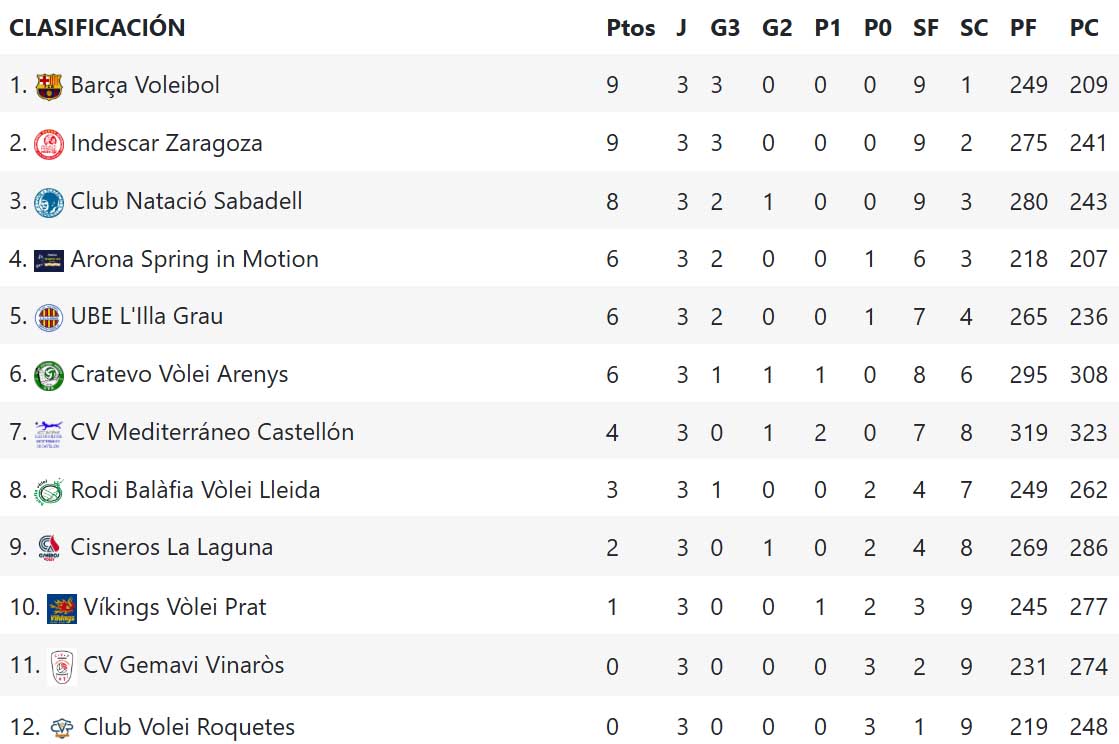Click the Barça Voleibol team crest
The height and width of the screenshot is (744, 1119).
click(x=48, y=86)
